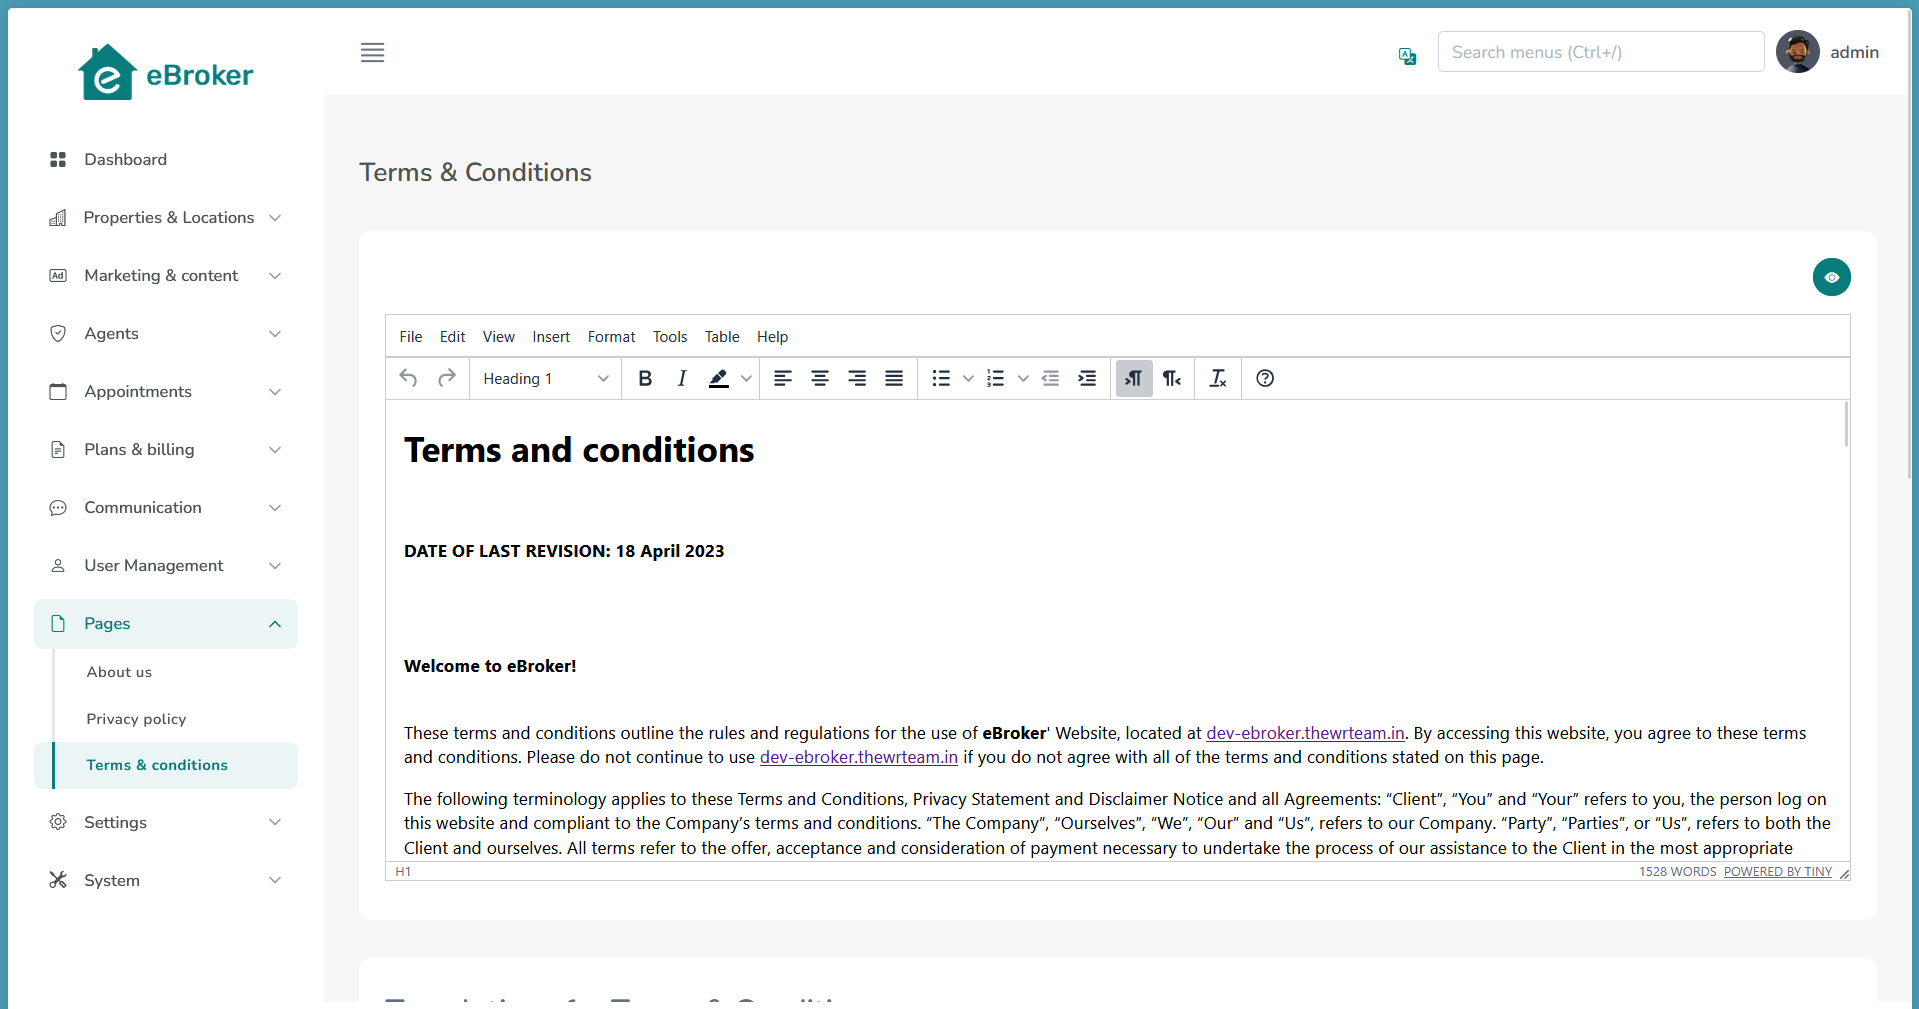Clear formatting from selected text

click(1217, 378)
